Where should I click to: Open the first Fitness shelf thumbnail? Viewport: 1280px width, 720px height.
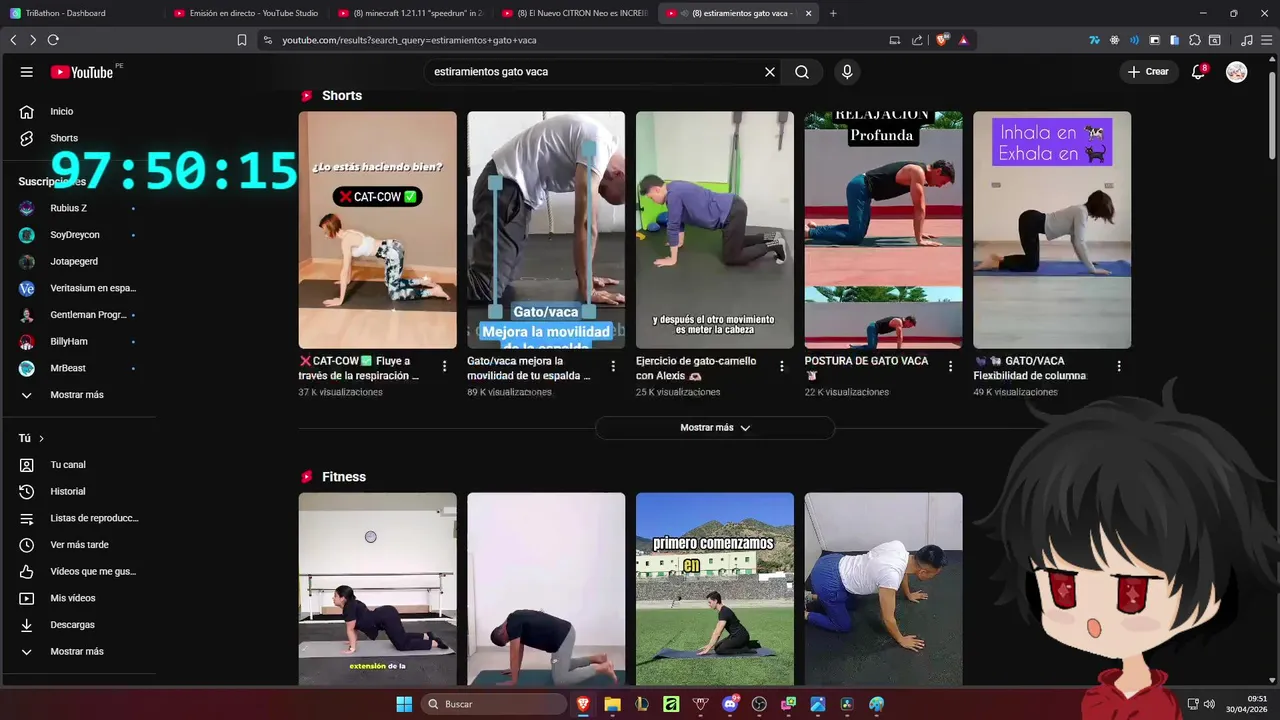click(377, 588)
